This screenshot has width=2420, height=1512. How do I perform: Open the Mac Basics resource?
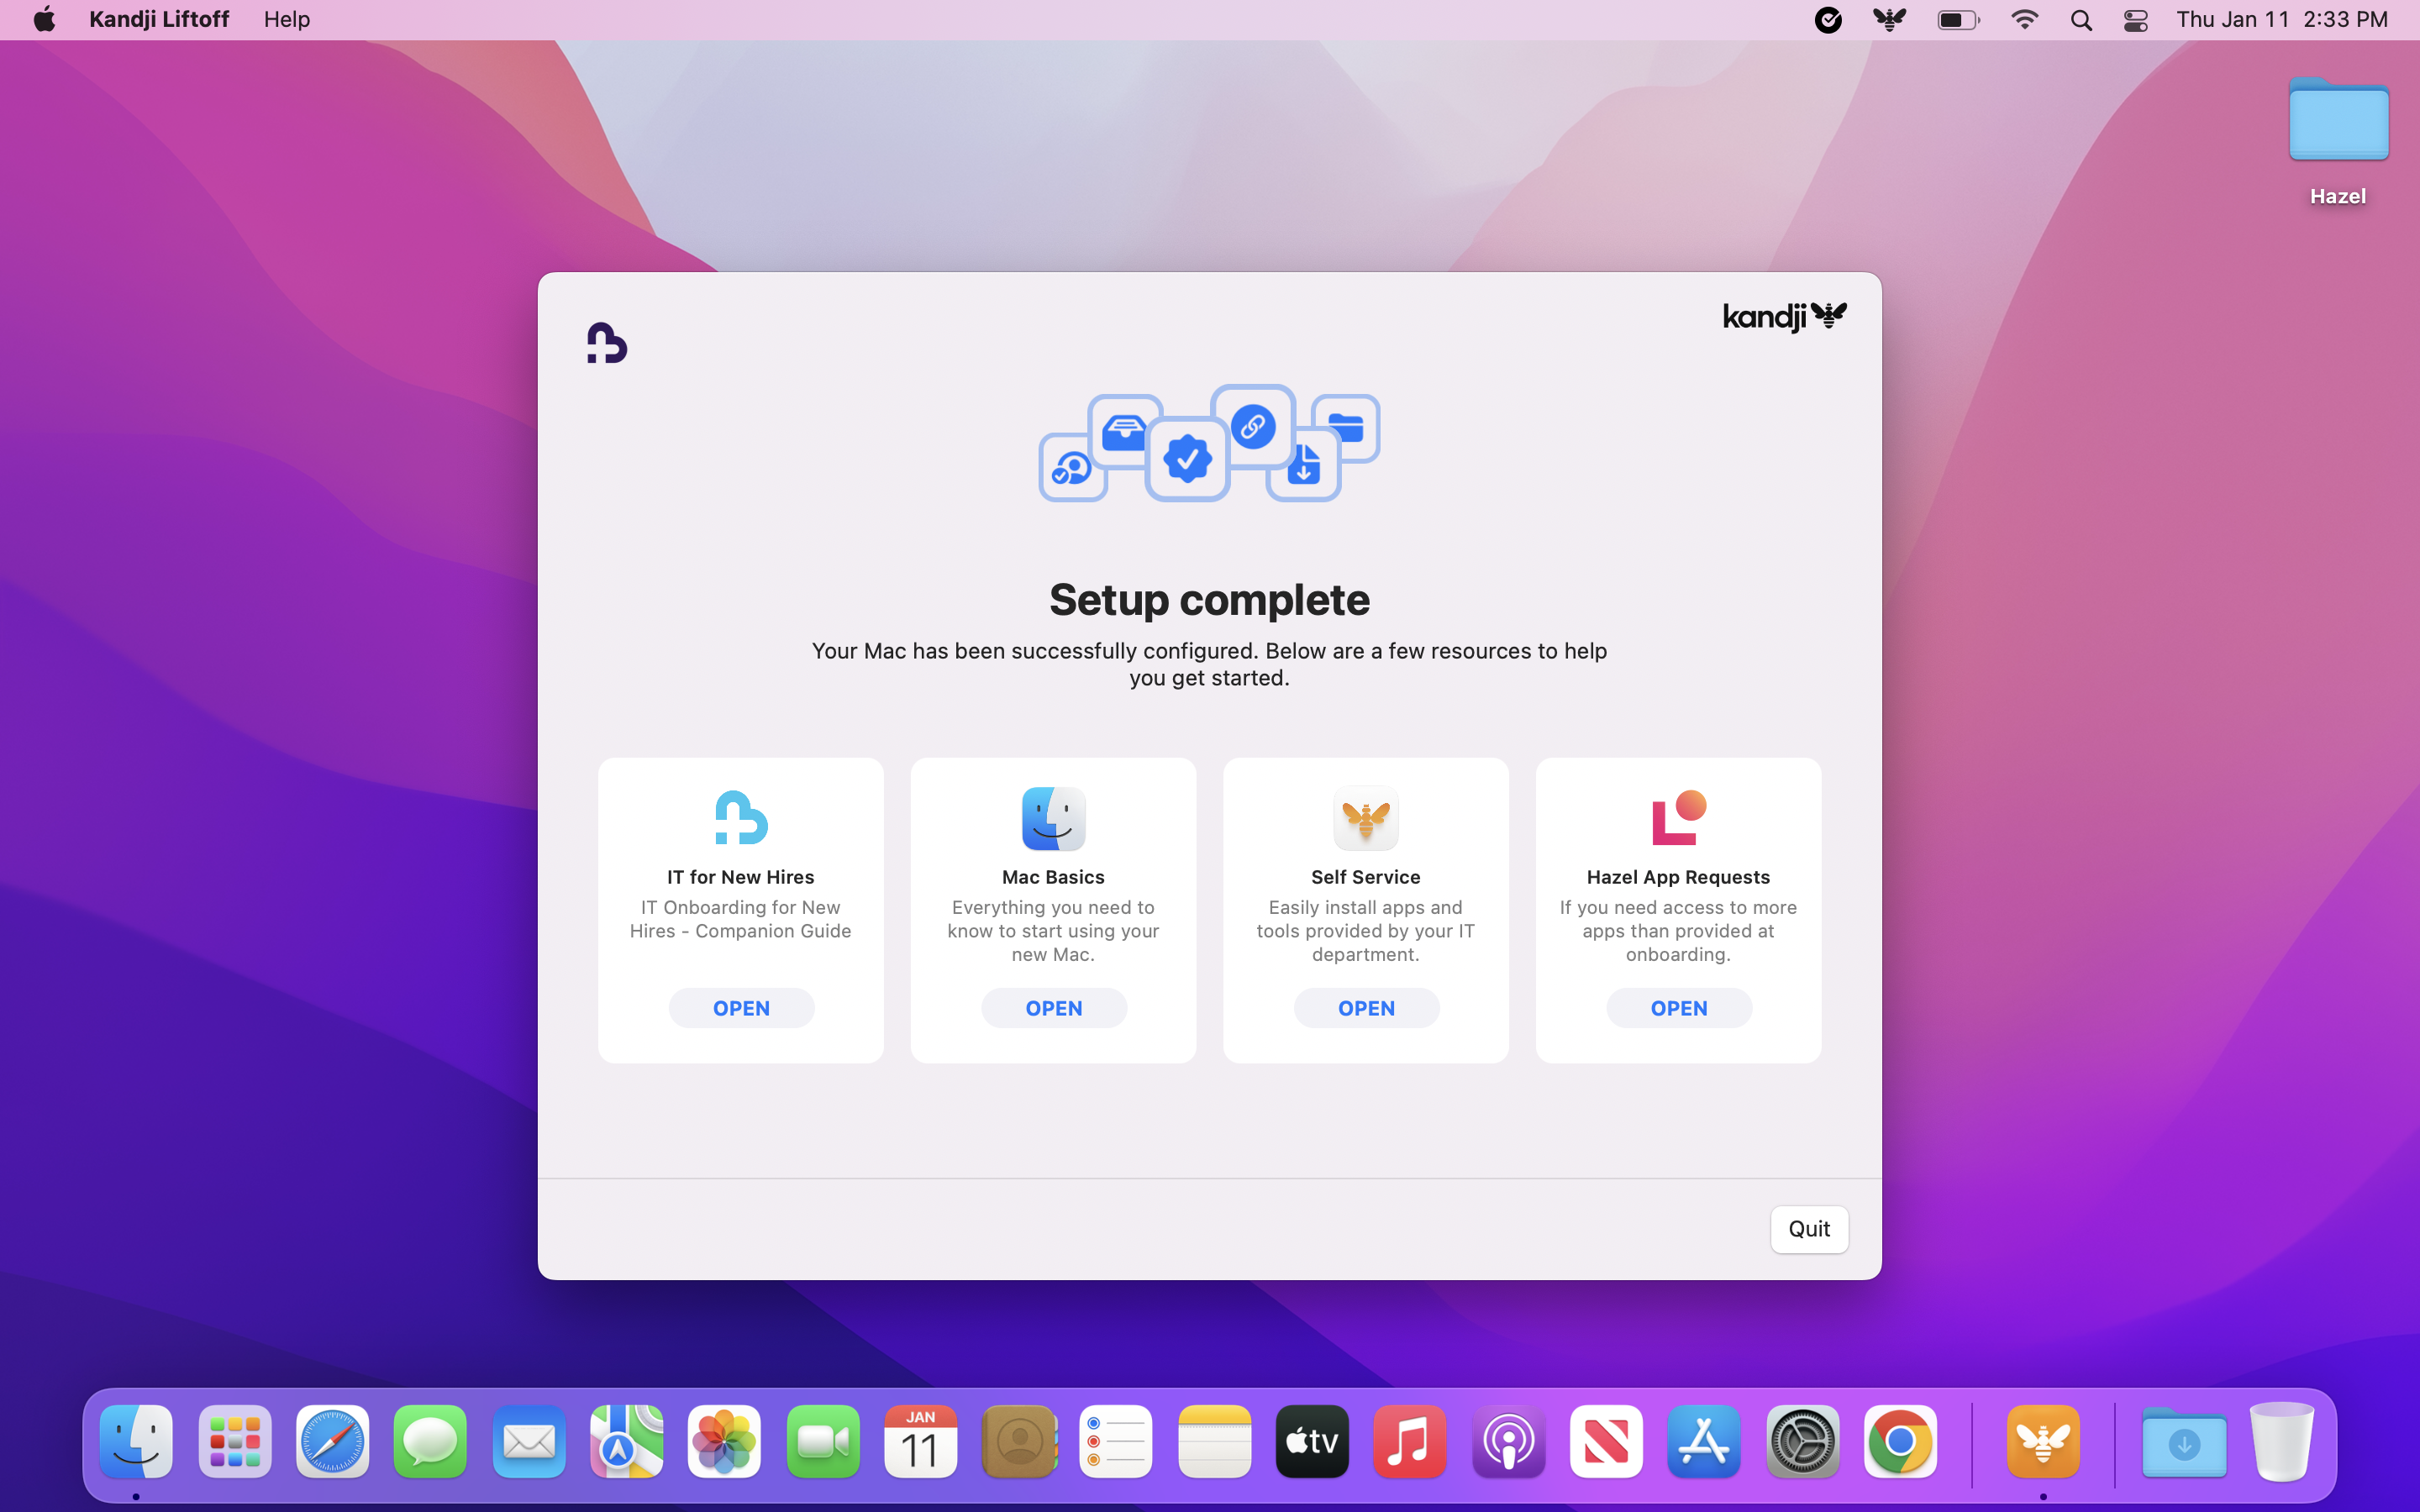pyautogui.click(x=1054, y=1008)
